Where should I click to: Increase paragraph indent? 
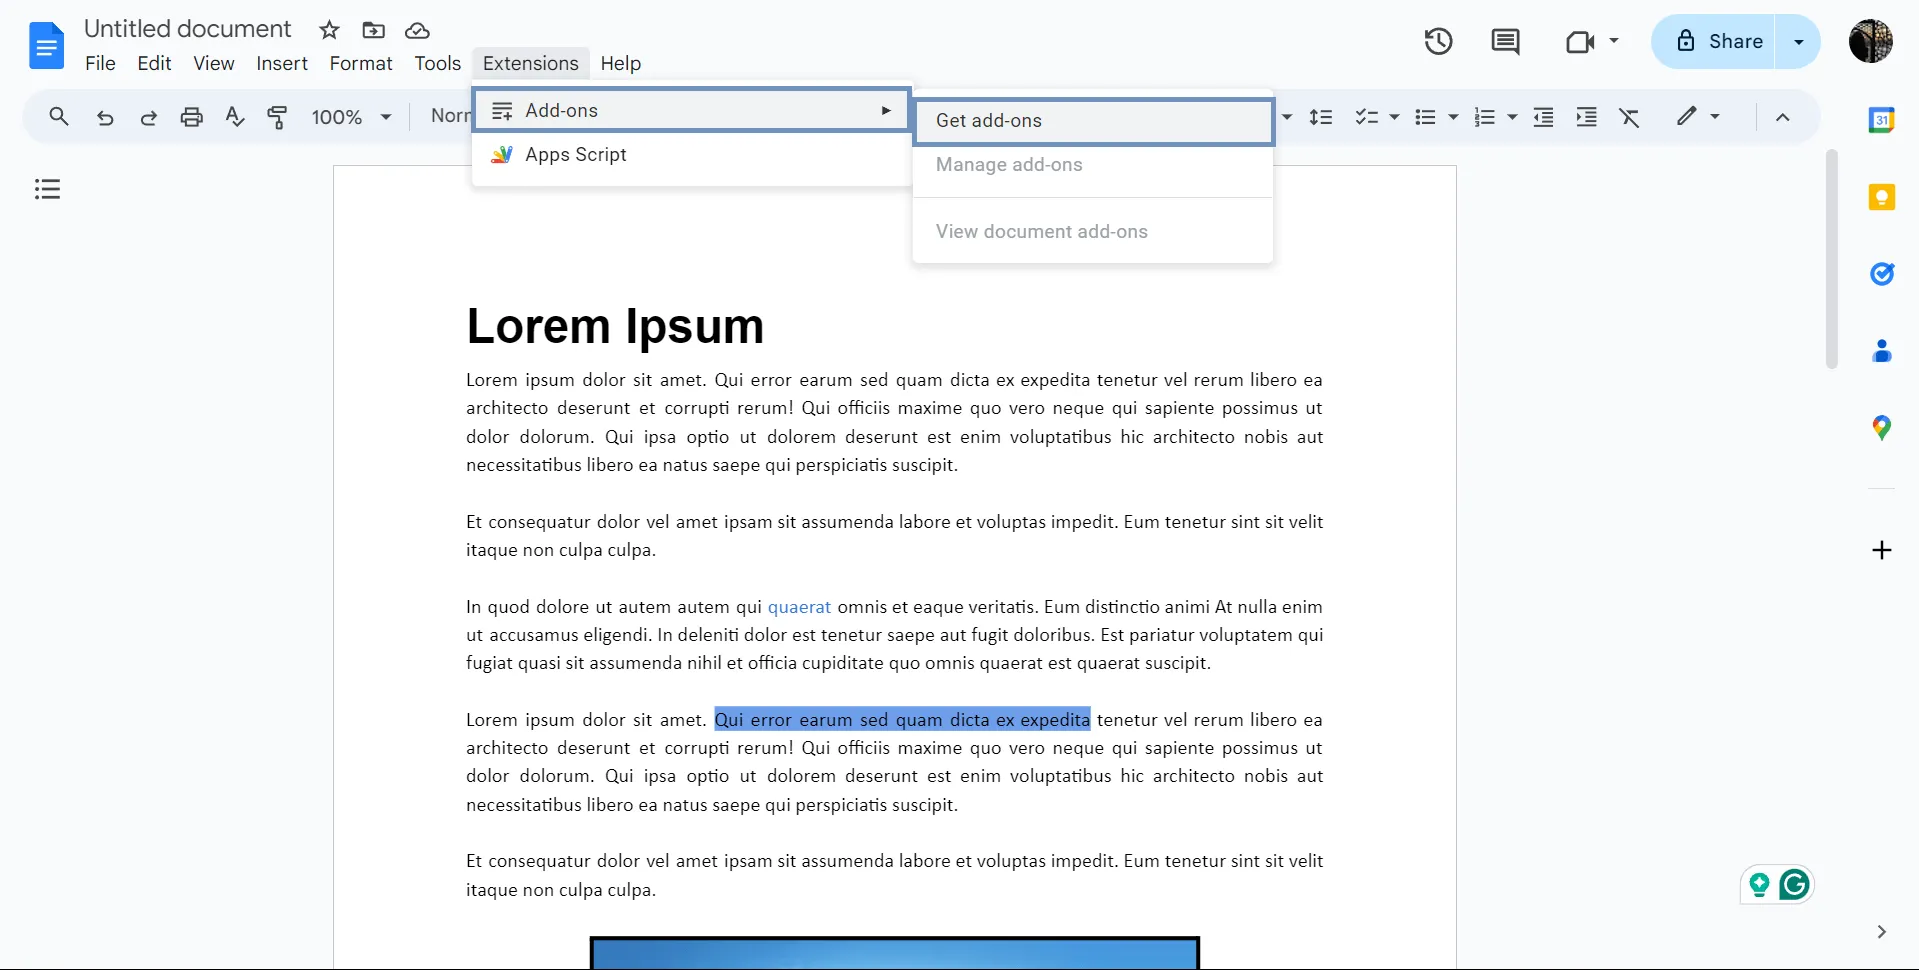pyautogui.click(x=1586, y=117)
